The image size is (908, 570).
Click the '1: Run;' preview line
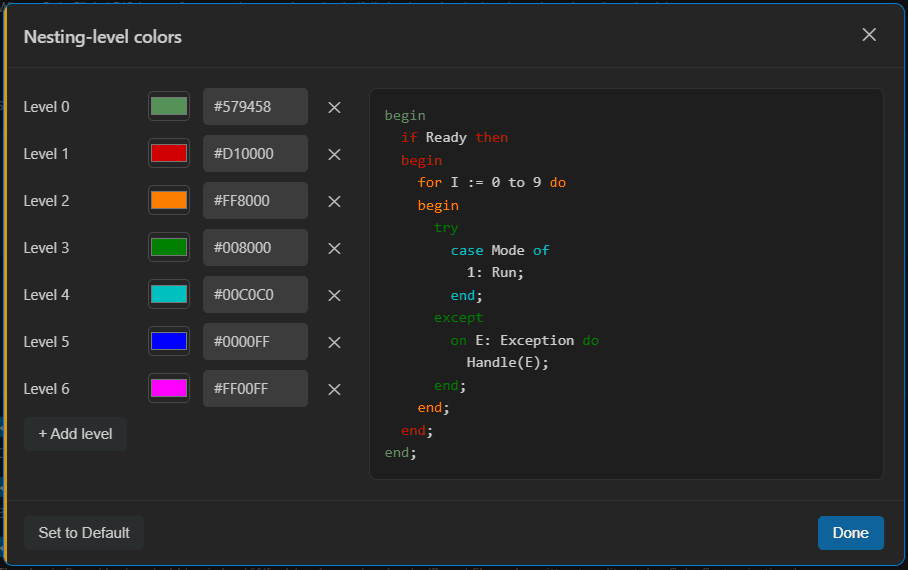(495, 272)
